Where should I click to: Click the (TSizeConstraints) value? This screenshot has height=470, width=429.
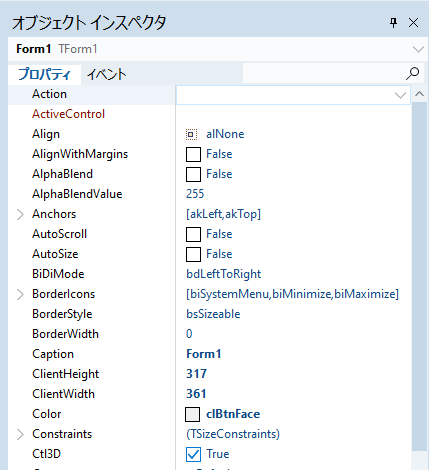point(233,434)
